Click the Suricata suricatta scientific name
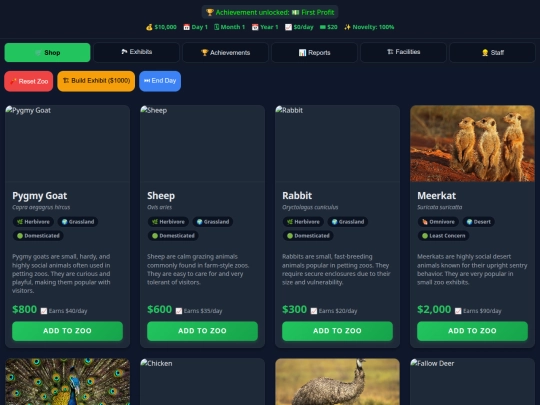Image resolution: width=540 pixels, height=405 pixels. coord(439,207)
